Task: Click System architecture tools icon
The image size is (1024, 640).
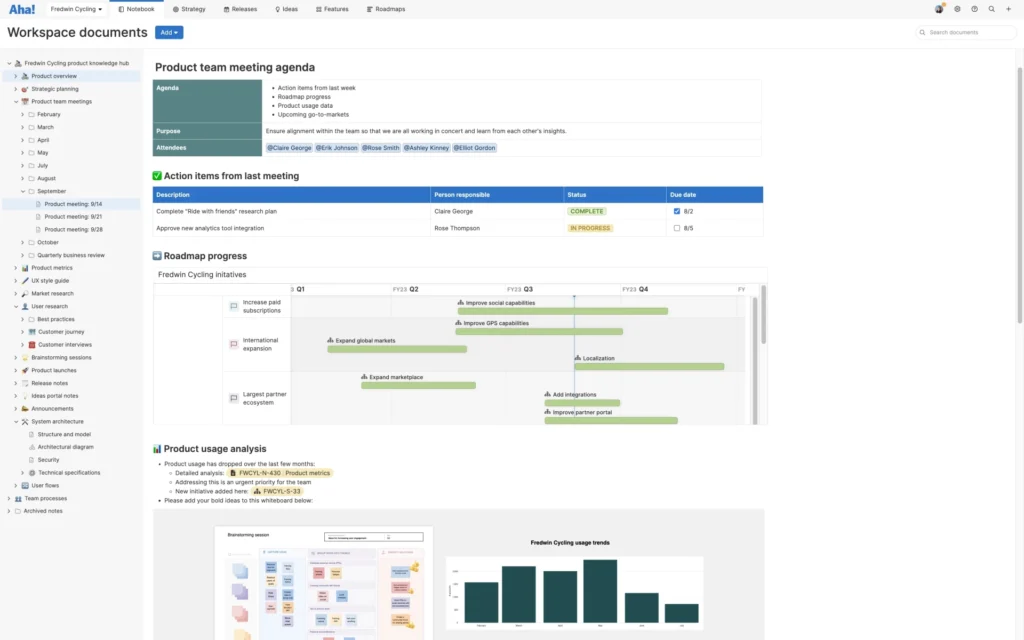Action: point(25,421)
